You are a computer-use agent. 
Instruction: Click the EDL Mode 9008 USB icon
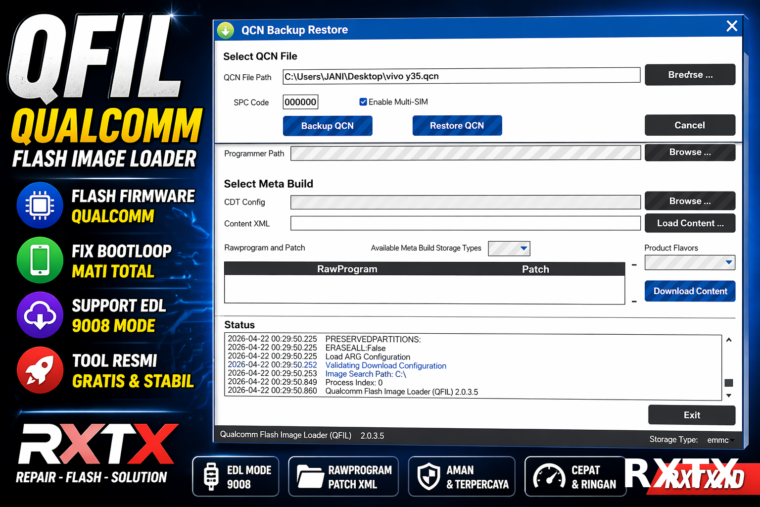pos(211,477)
